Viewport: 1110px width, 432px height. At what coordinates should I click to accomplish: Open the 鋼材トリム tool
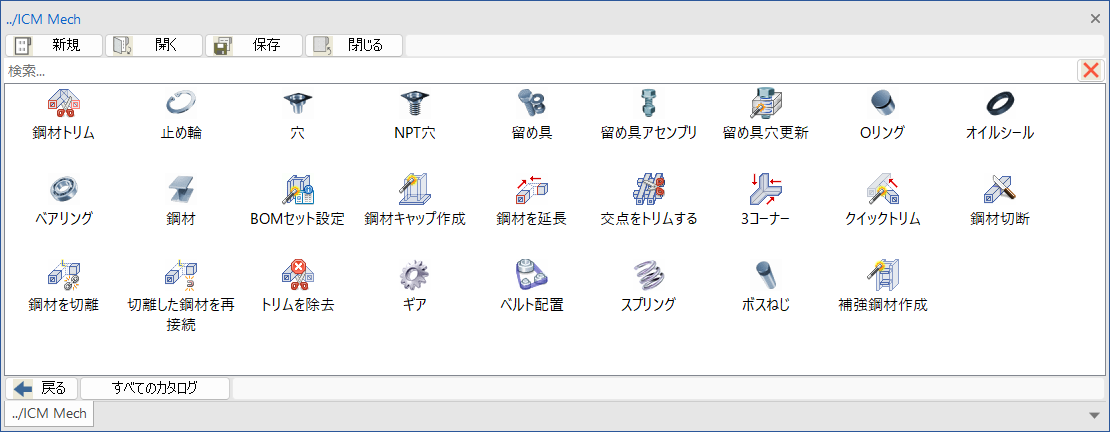click(63, 104)
